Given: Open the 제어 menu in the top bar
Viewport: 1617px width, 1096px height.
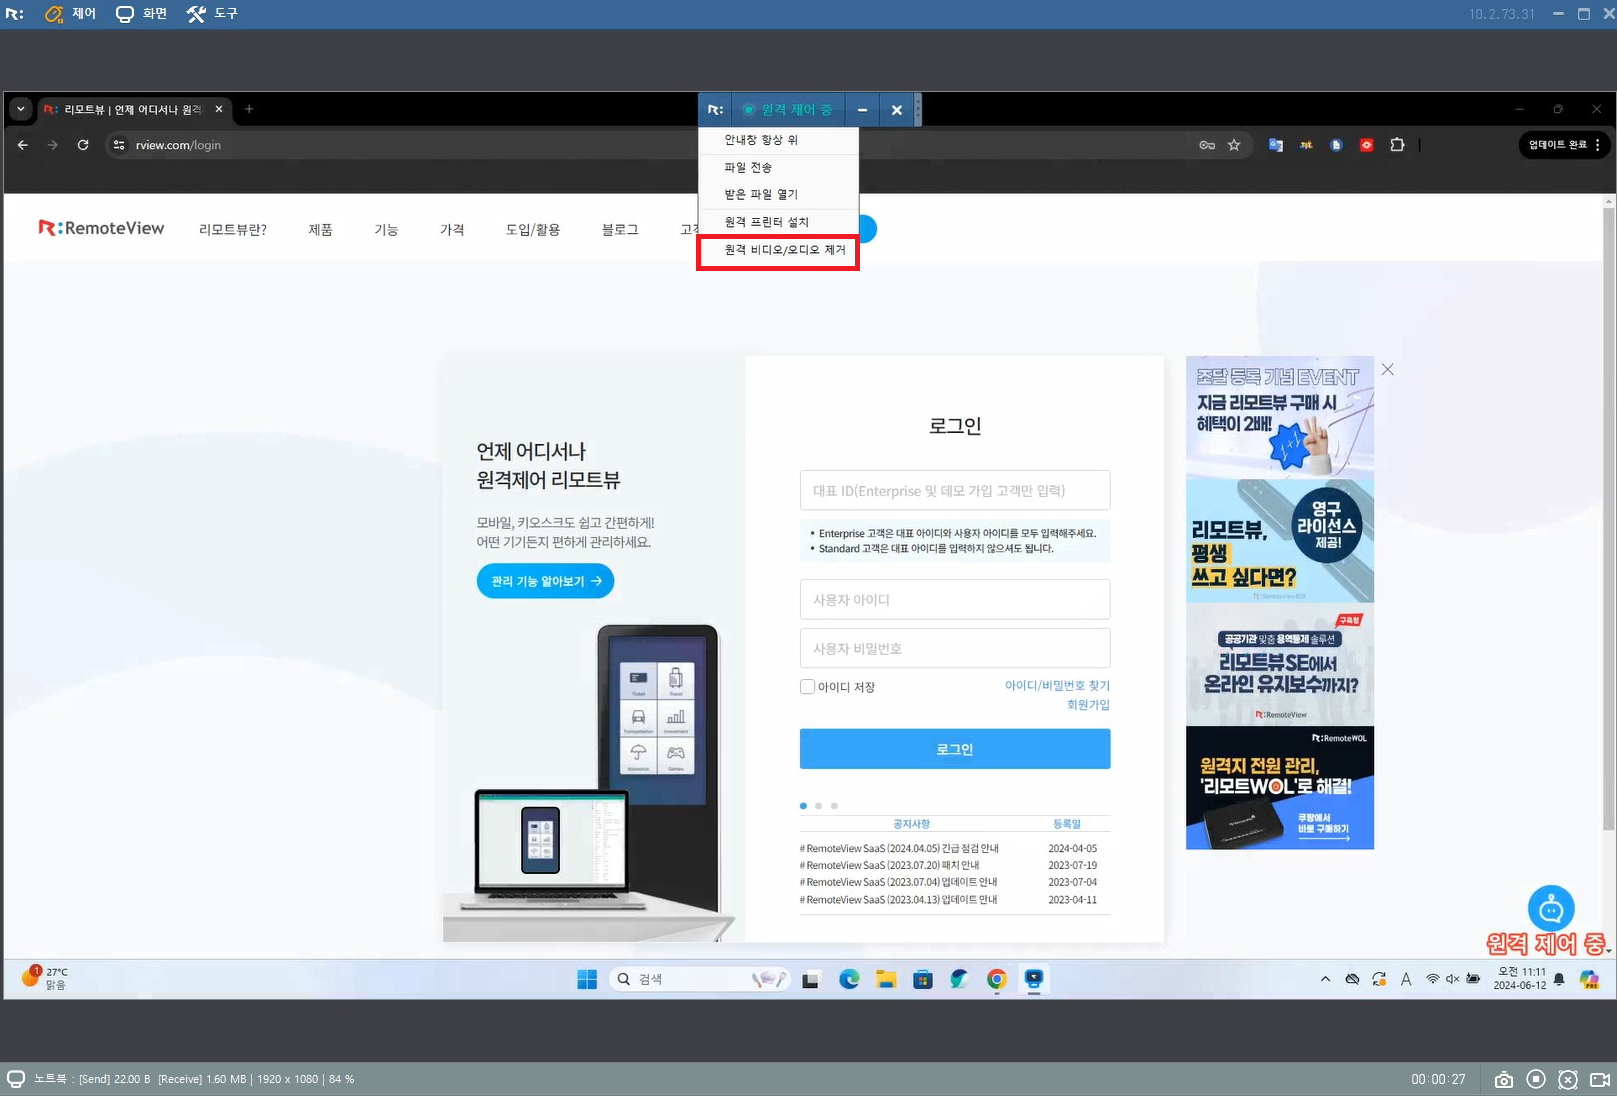Looking at the screenshot, I should coord(71,14).
